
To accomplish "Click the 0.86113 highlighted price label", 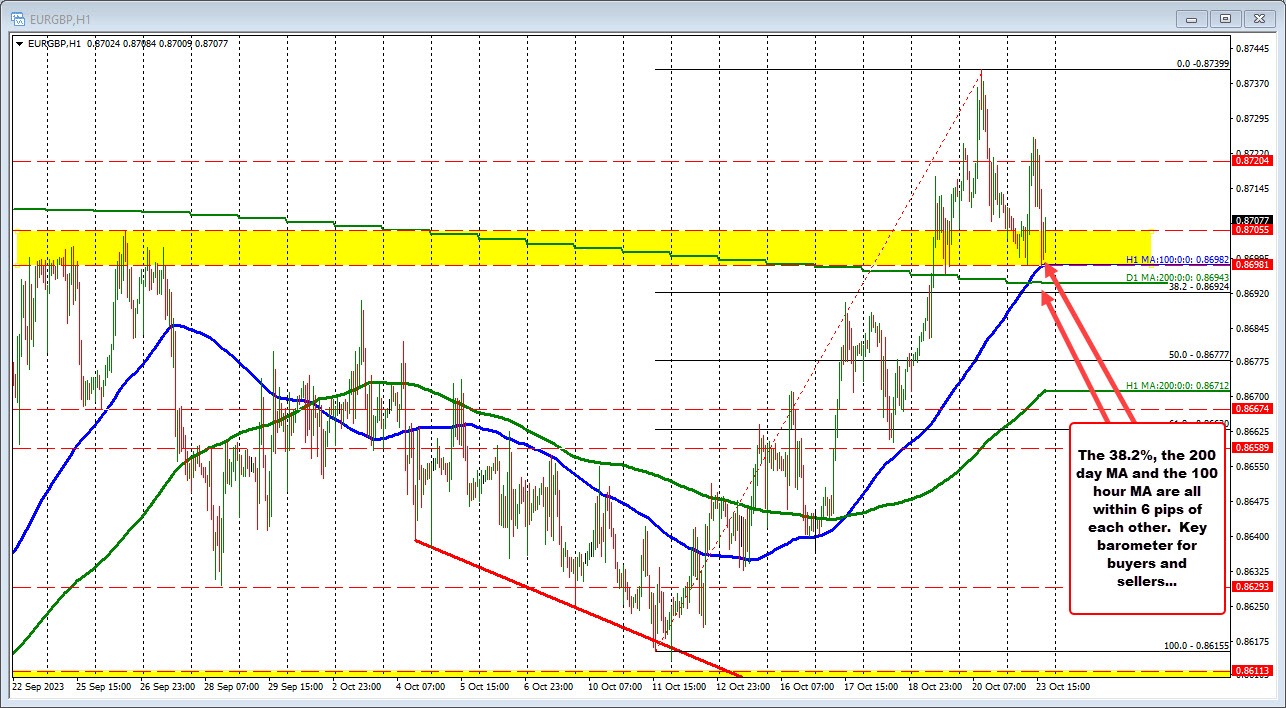I will coord(1253,671).
